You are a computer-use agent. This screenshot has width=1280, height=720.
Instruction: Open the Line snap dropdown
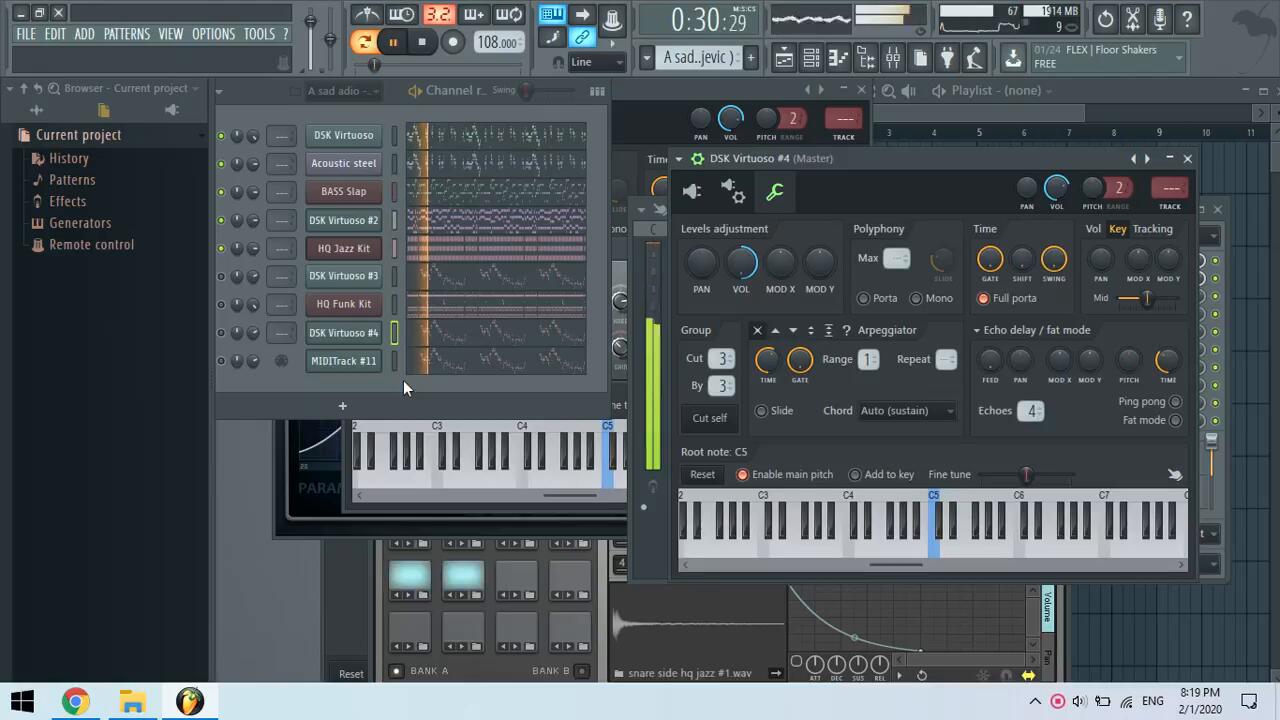pos(596,62)
